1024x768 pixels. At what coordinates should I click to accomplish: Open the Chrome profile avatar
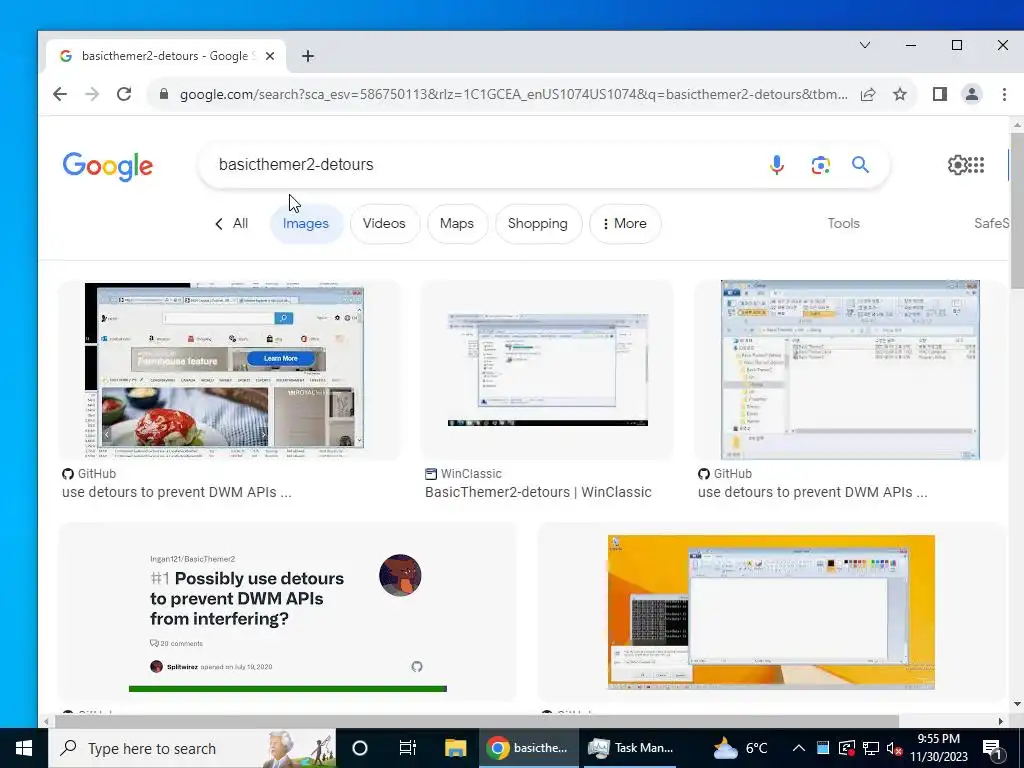(972, 94)
